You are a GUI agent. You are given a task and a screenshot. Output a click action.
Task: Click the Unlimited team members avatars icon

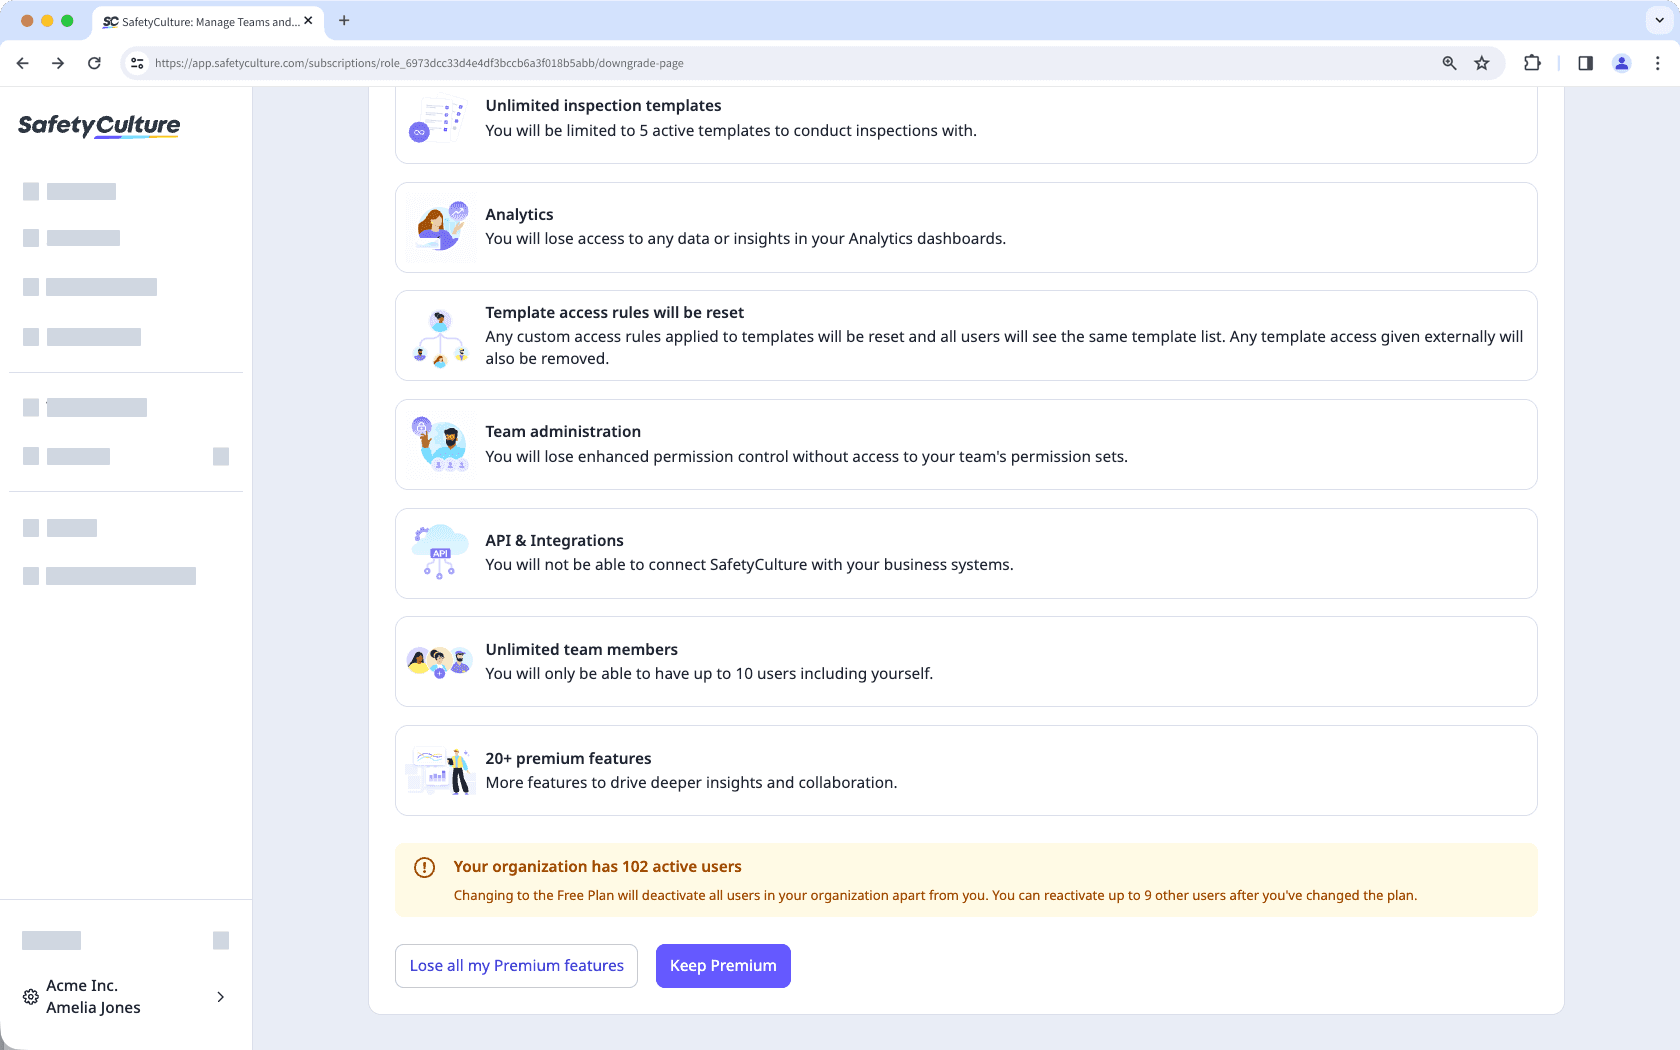tap(440, 662)
